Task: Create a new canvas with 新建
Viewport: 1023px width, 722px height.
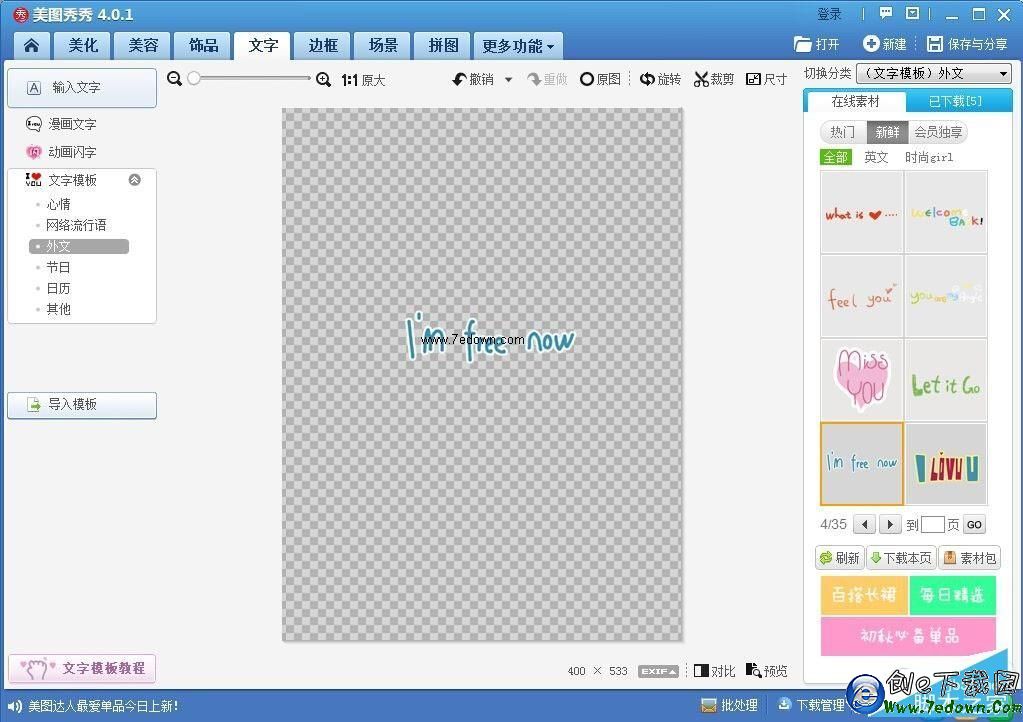Action: [885, 44]
